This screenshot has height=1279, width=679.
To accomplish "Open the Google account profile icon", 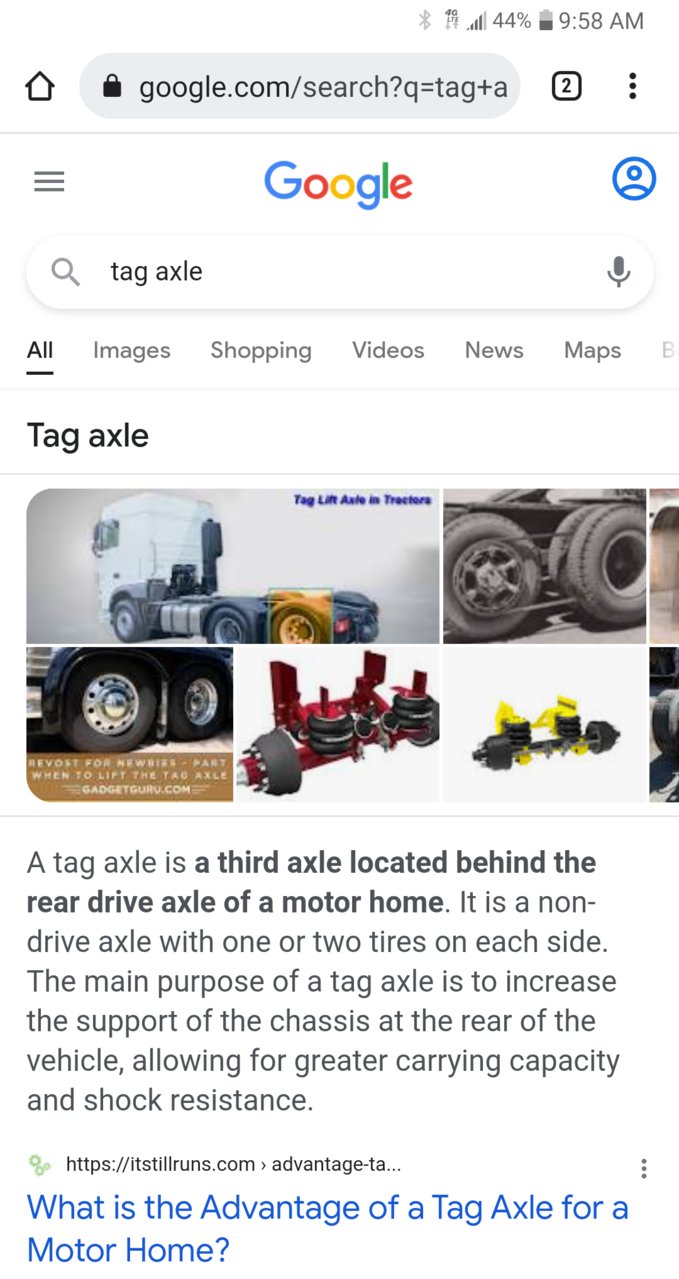I will click(633, 179).
